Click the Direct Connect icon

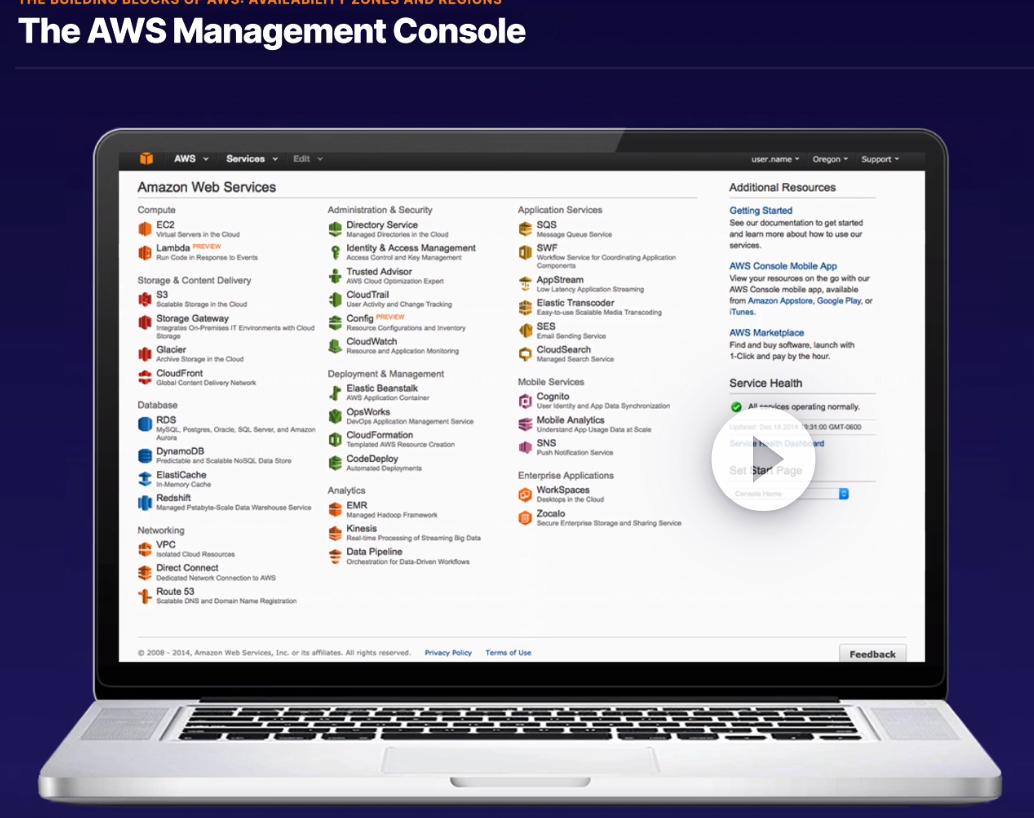point(145,573)
